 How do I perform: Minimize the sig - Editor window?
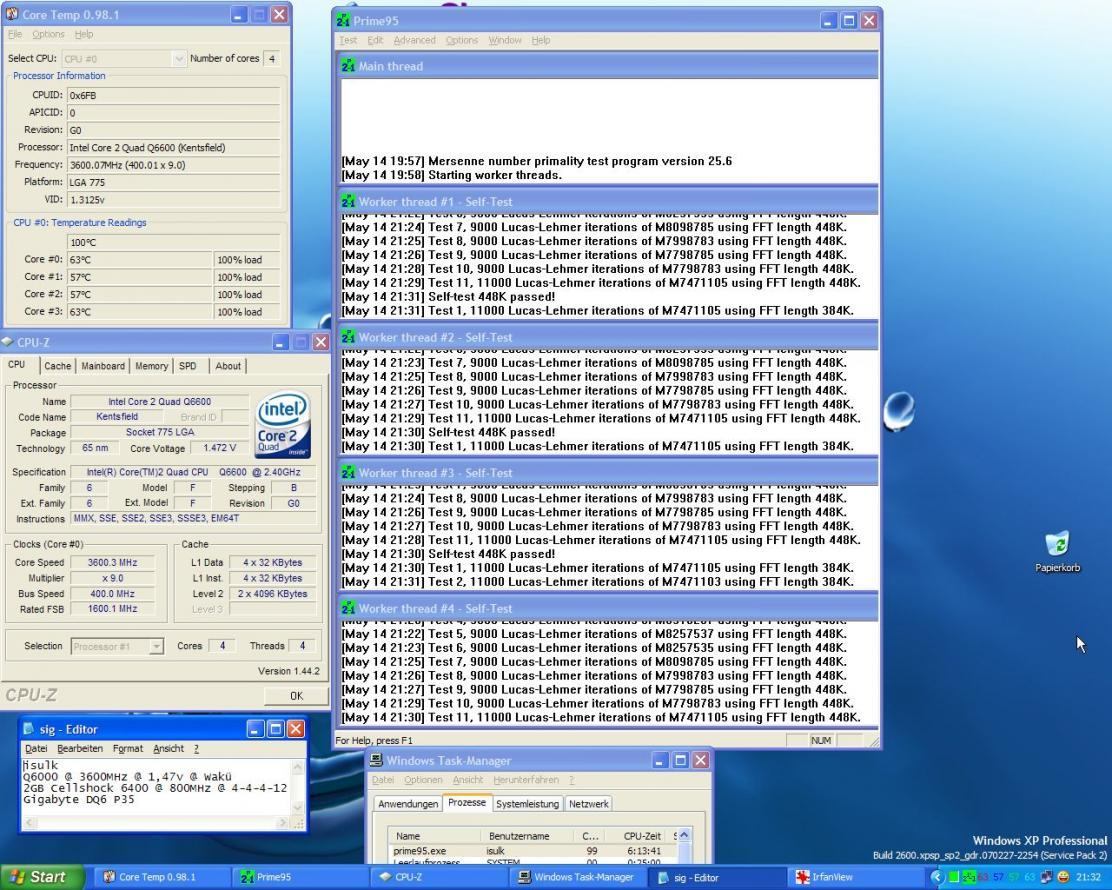point(255,729)
